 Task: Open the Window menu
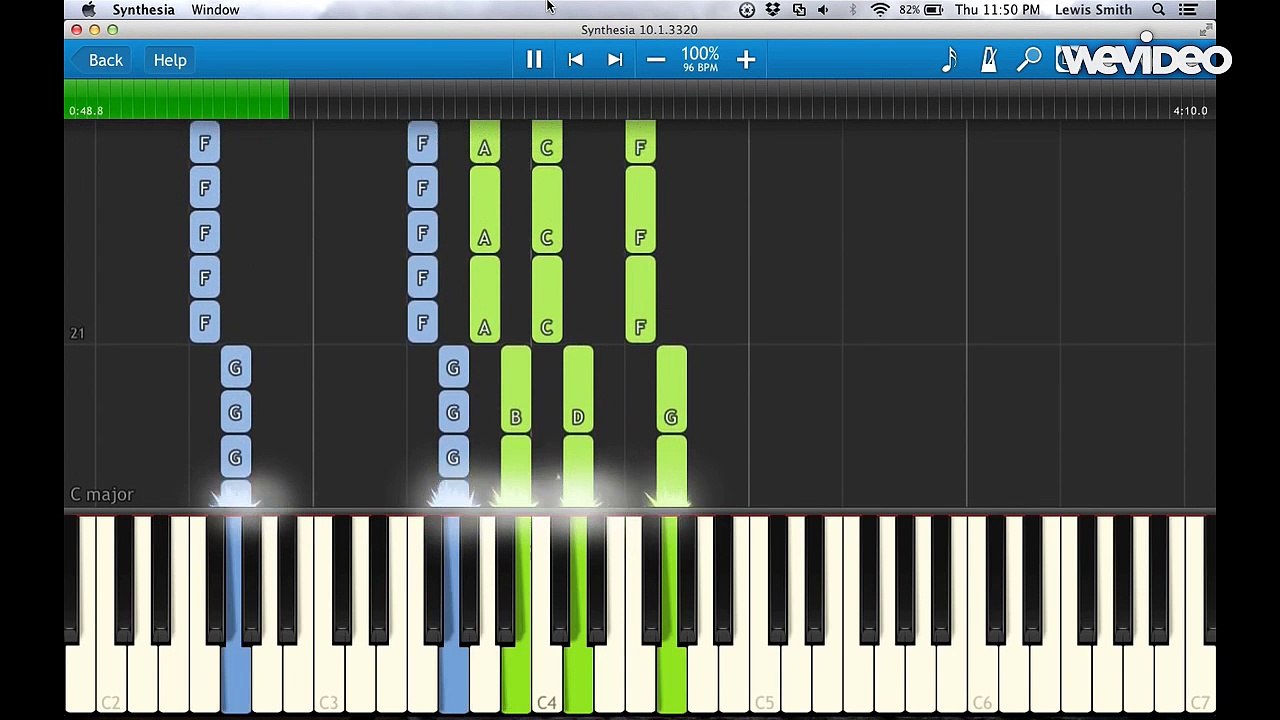[x=215, y=10]
